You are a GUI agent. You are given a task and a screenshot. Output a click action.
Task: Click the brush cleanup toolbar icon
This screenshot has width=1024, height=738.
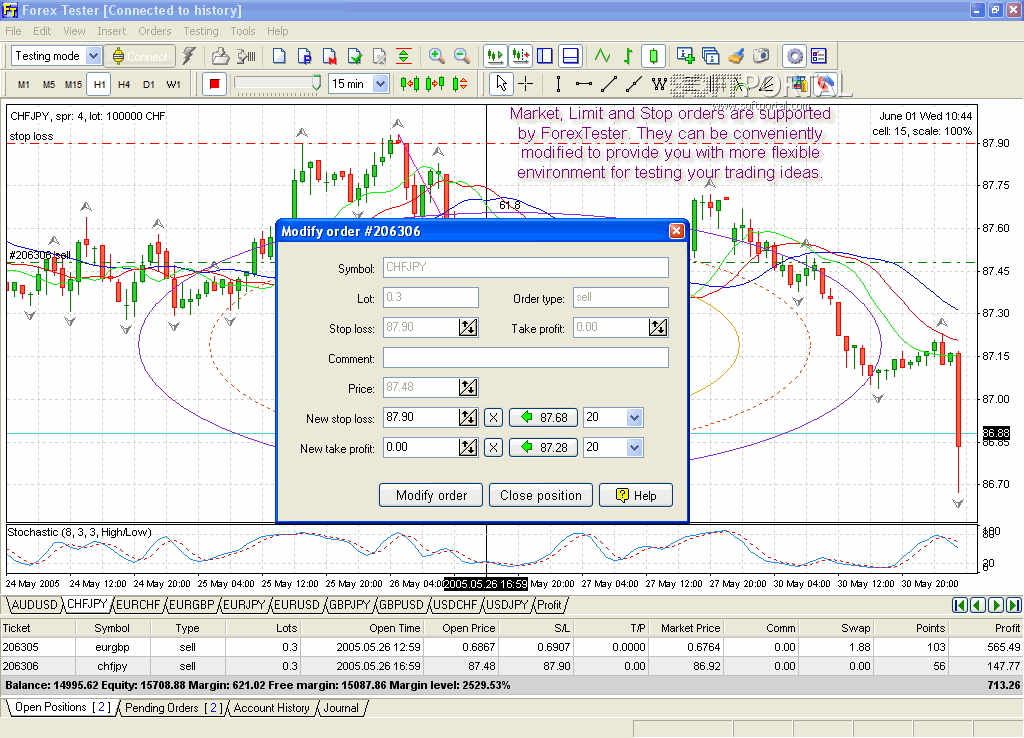coord(736,56)
